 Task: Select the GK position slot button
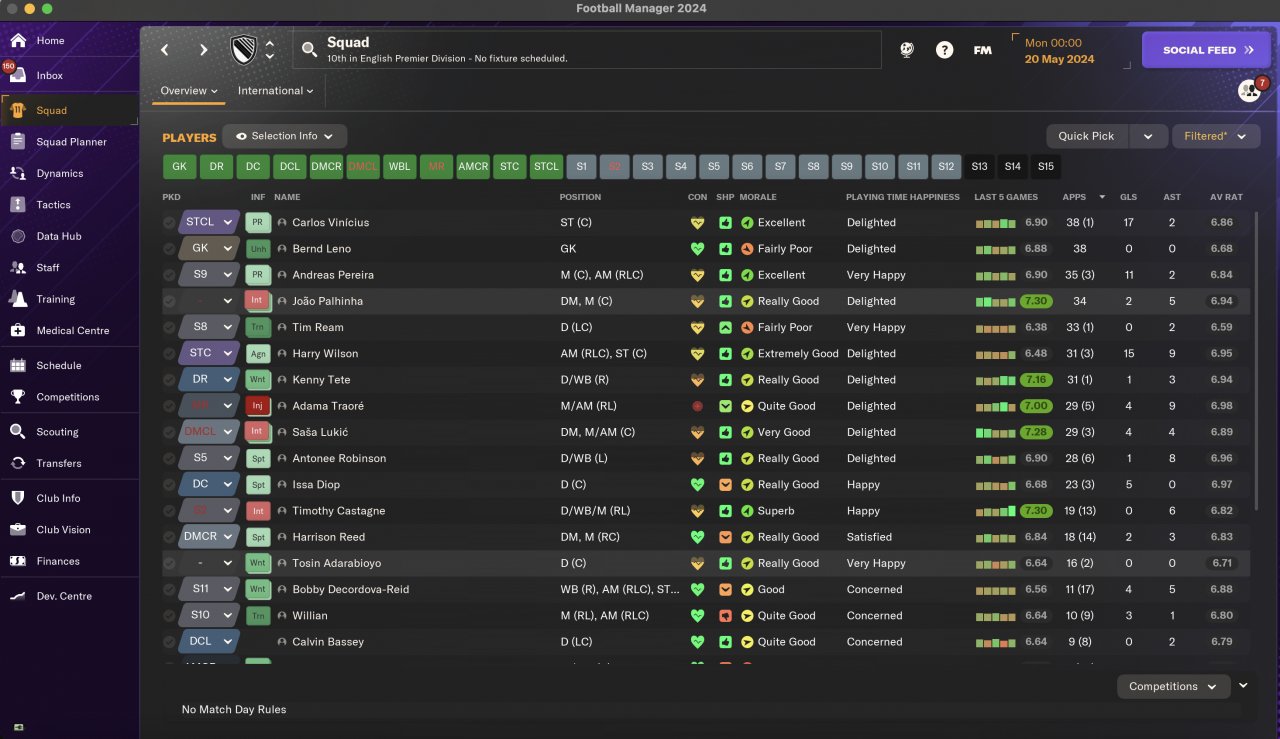pyautogui.click(x=179, y=167)
